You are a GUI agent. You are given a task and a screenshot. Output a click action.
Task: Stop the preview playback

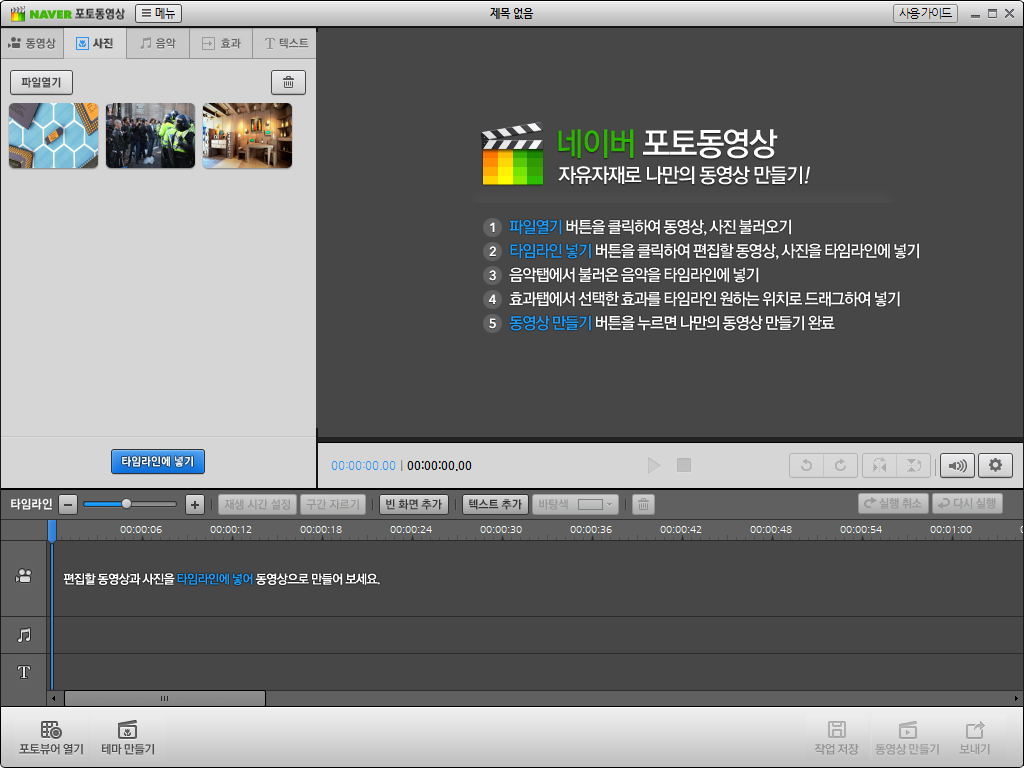coord(684,465)
